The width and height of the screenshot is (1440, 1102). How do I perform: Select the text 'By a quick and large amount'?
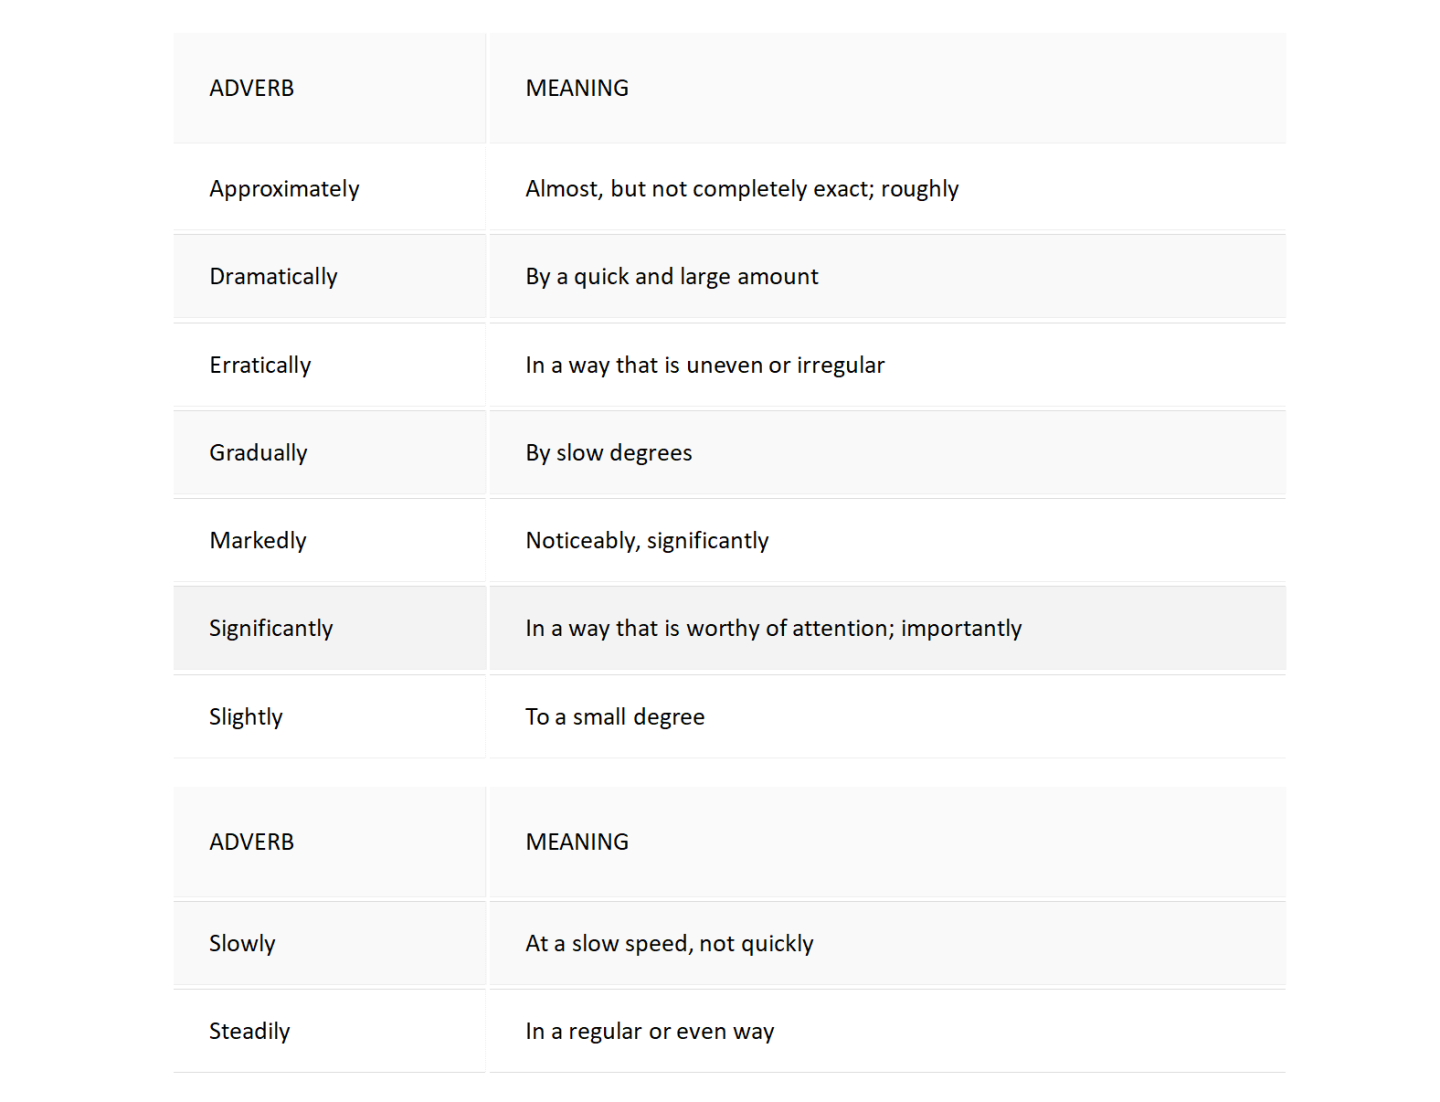(672, 277)
